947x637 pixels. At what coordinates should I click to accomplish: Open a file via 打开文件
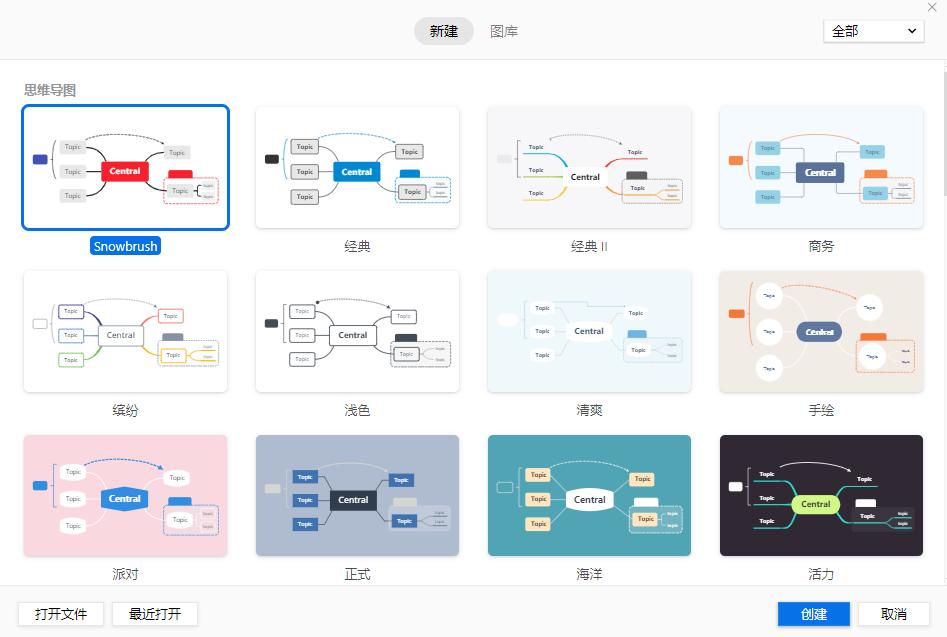[60, 614]
